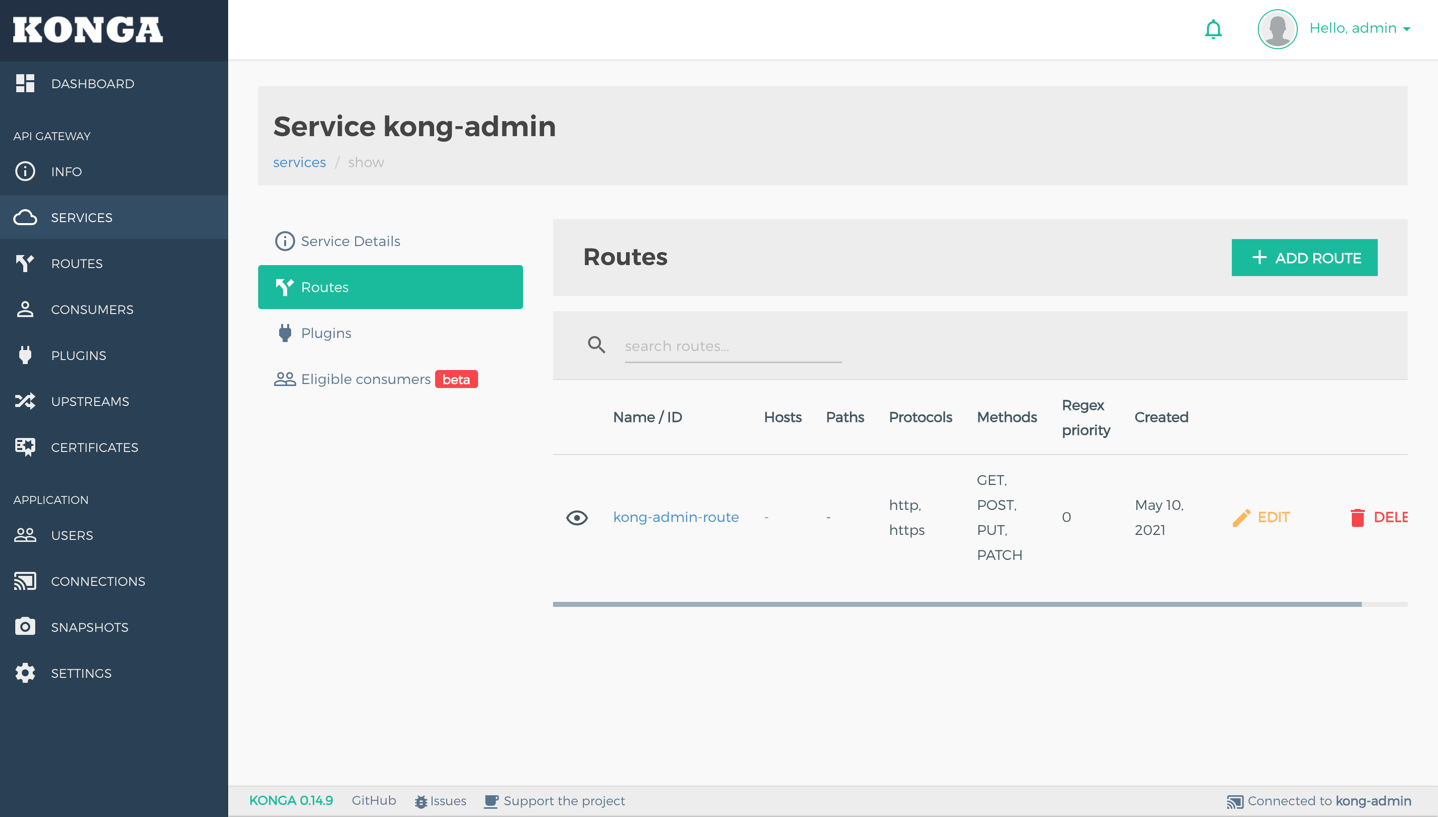Image resolution: width=1438 pixels, height=817 pixels.
Task: Click the Snapshots camera icon
Action: click(25, 627)
